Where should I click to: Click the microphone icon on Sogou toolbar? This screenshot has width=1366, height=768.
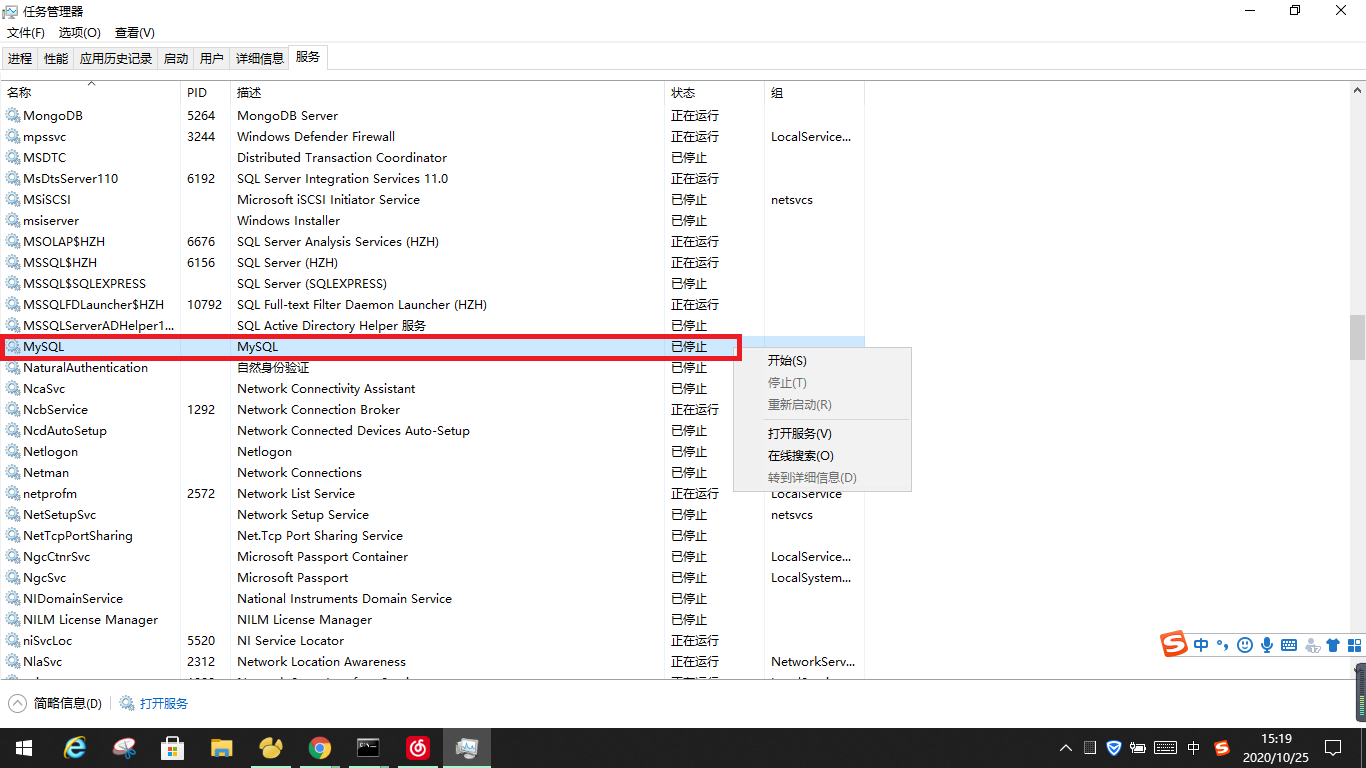coord(1266,644)
